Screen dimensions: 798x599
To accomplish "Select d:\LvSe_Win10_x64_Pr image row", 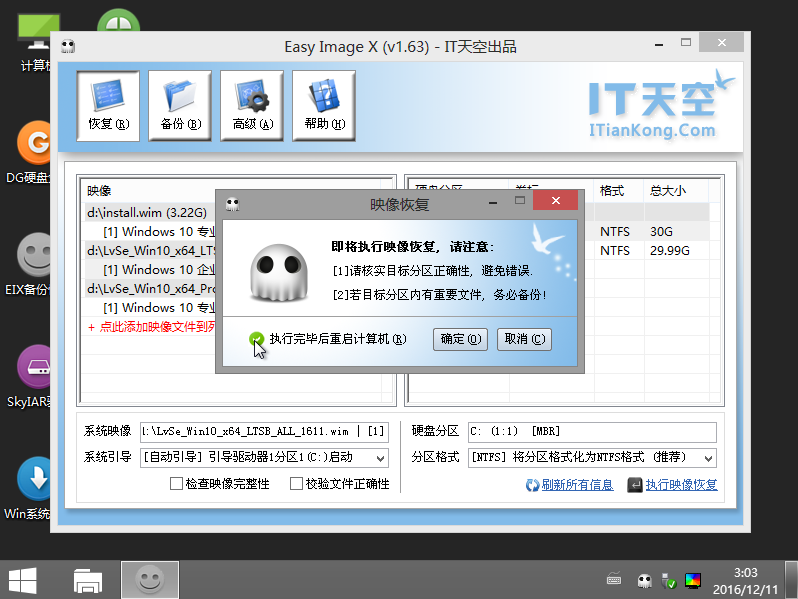I will (151, 289).
